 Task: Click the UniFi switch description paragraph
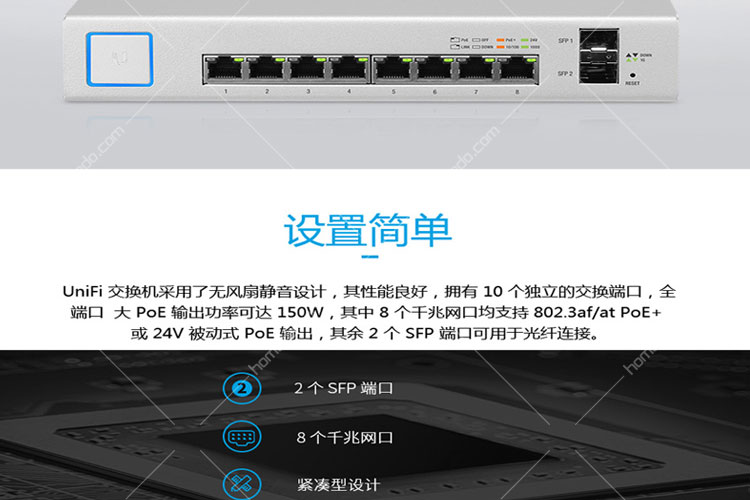(368, 312)
